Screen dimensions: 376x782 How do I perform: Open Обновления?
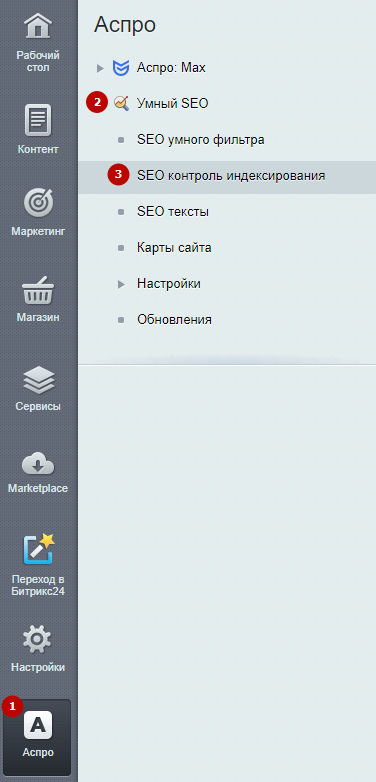point(174,320)
